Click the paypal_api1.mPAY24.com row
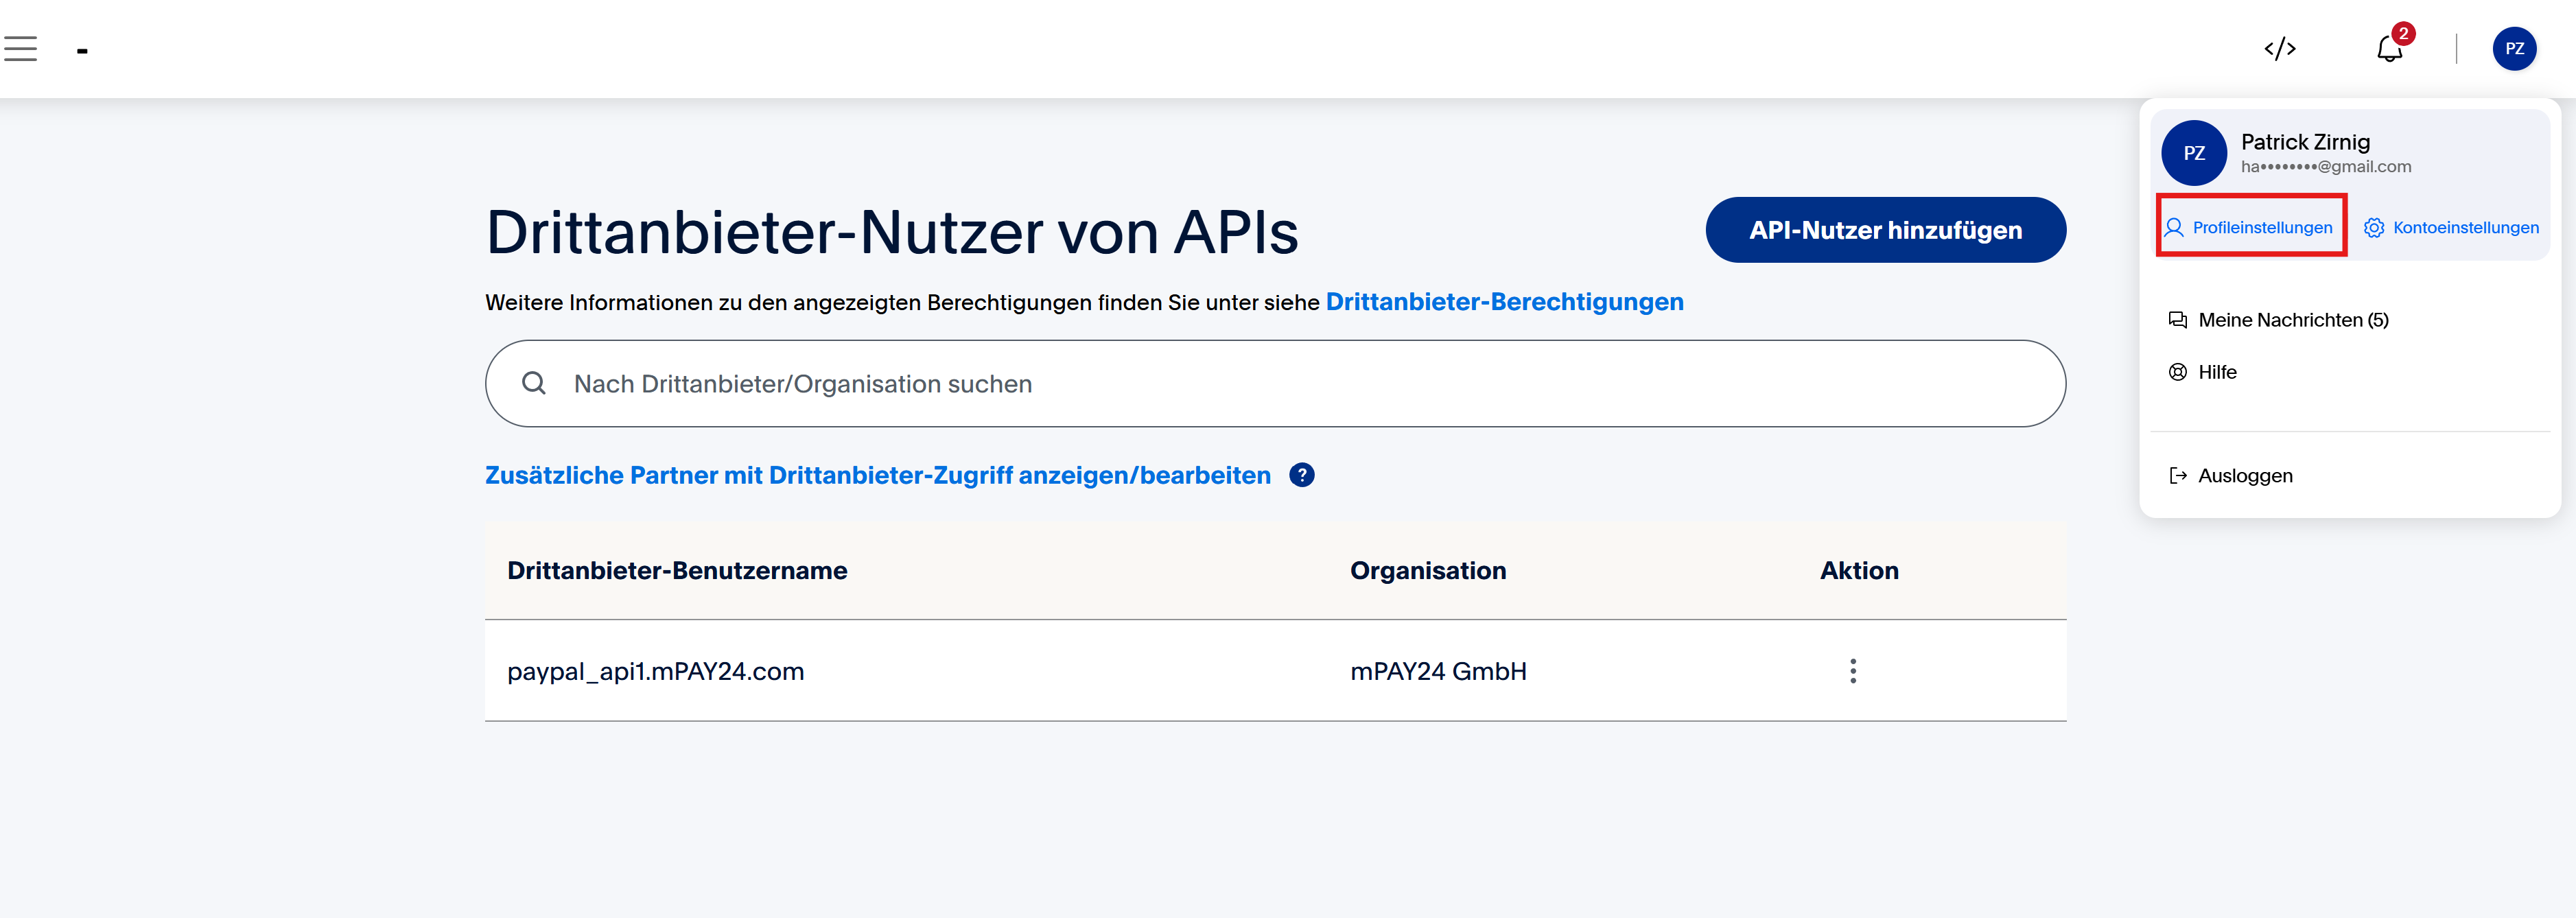 [655, 671]
